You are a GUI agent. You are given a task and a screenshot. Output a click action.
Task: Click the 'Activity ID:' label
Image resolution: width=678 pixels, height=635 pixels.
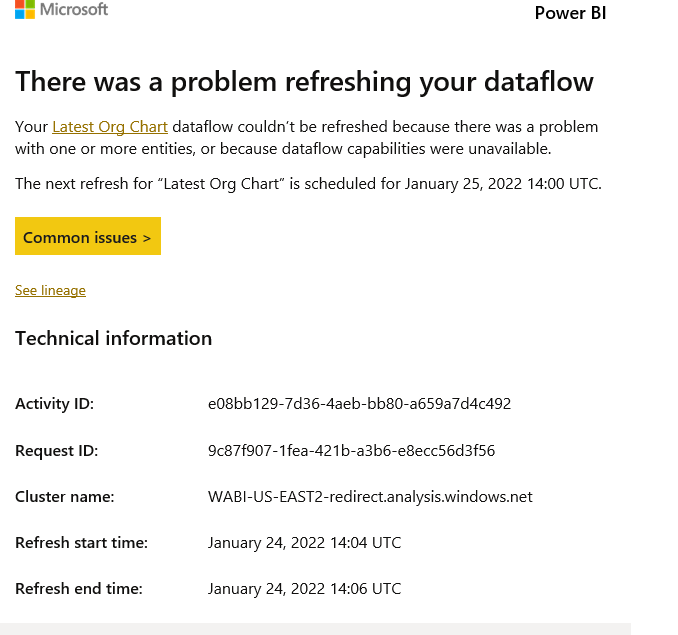coord(54,404)
